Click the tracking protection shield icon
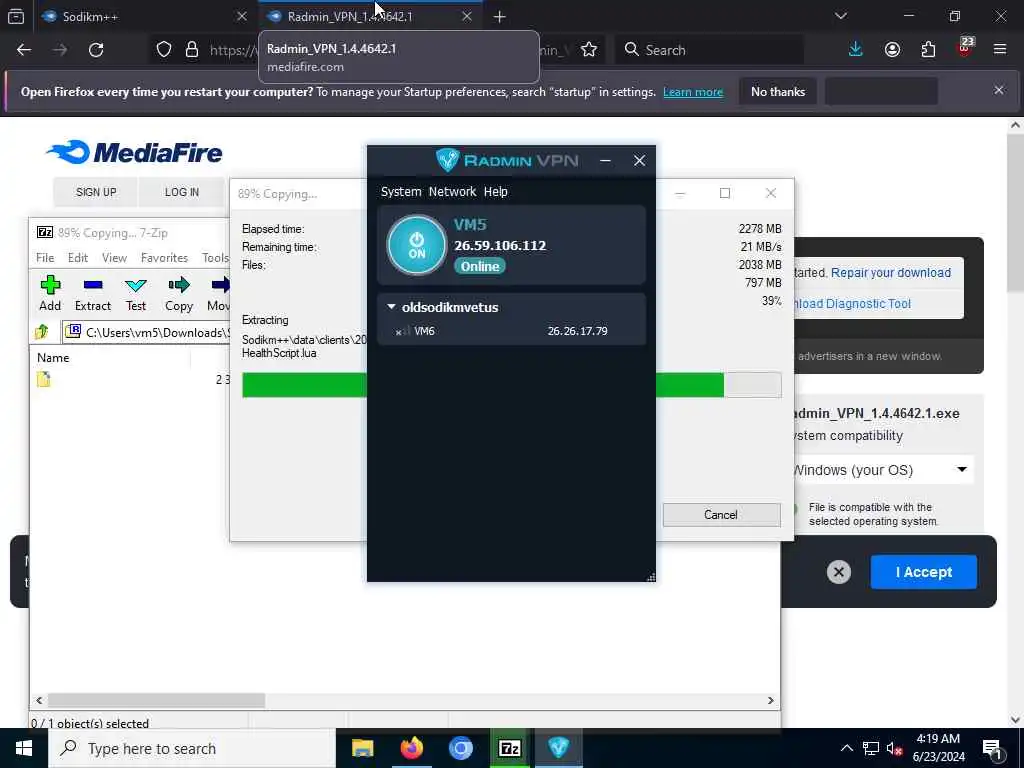Viewport: 1024px width, 768px height. pos(164,50)
